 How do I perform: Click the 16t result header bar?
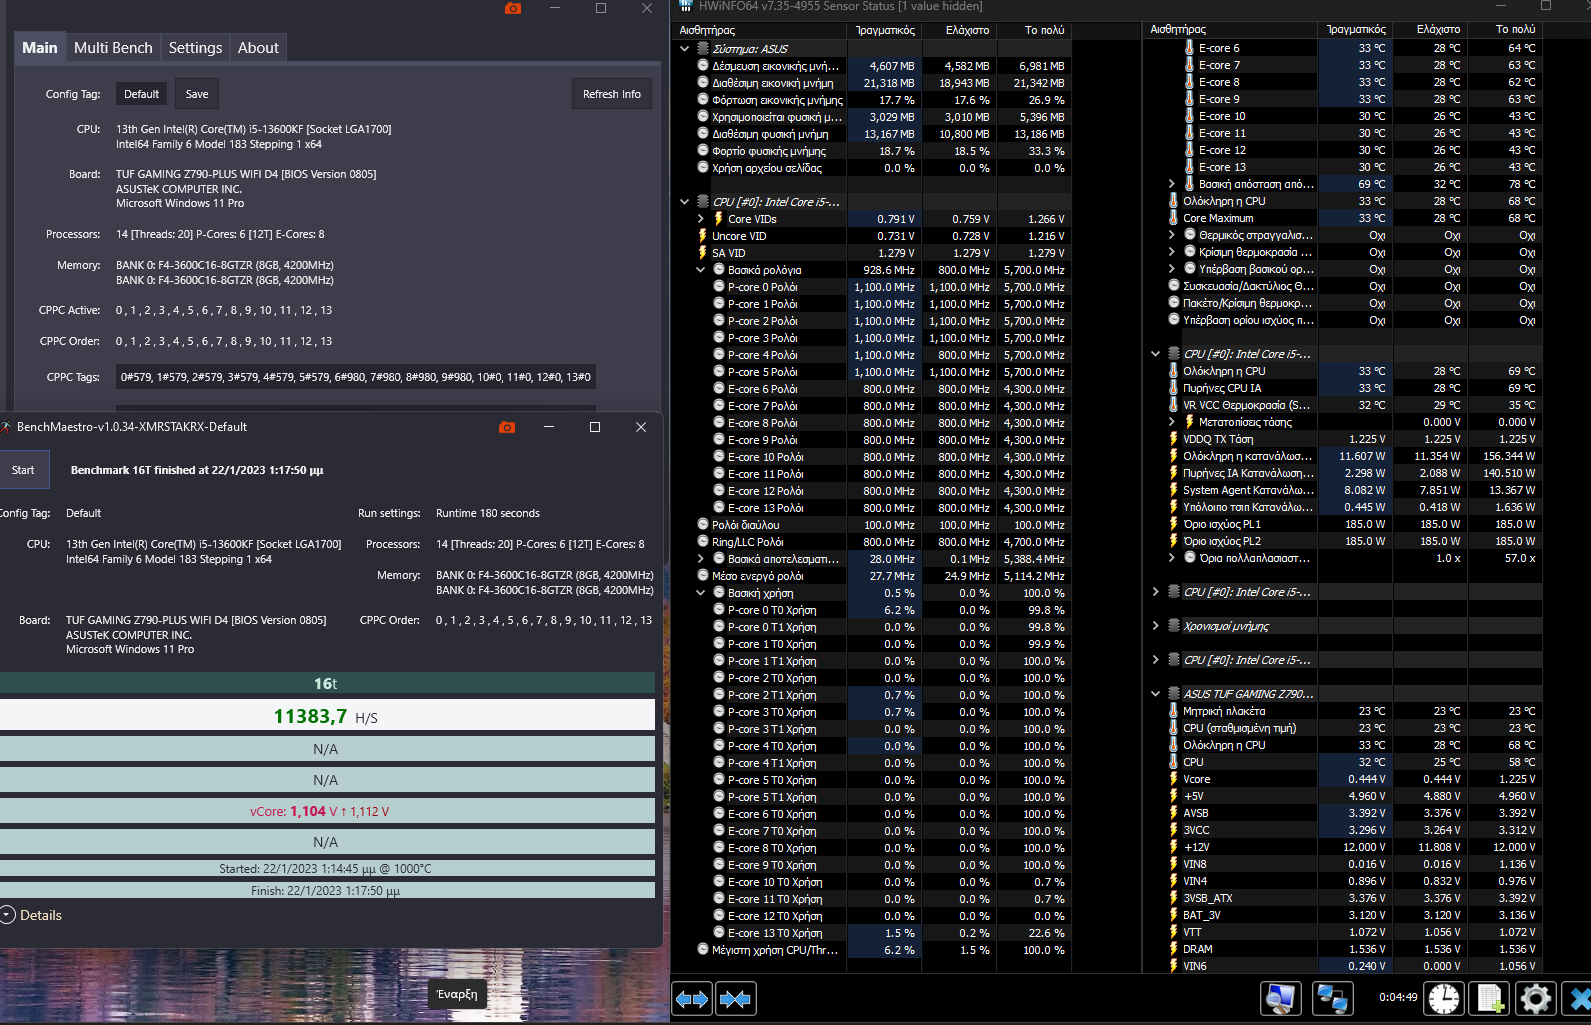coord(326,684)
